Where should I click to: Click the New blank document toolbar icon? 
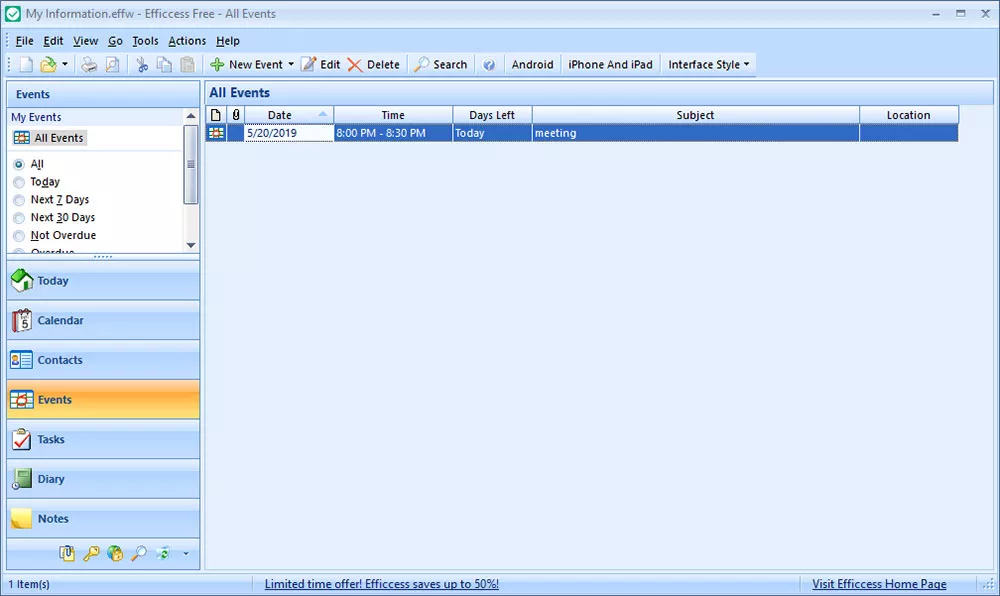click(x=26, y=64)
